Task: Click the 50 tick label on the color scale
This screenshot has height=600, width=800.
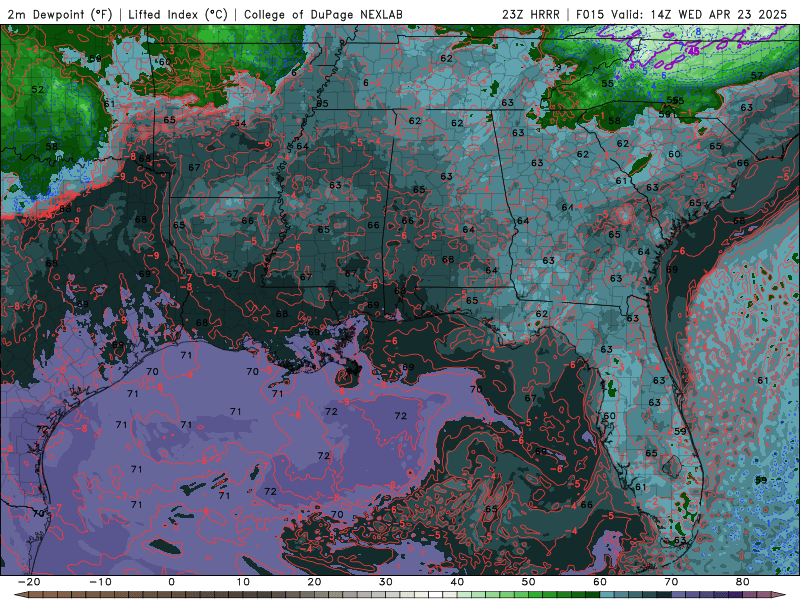Action: point(529,582)
